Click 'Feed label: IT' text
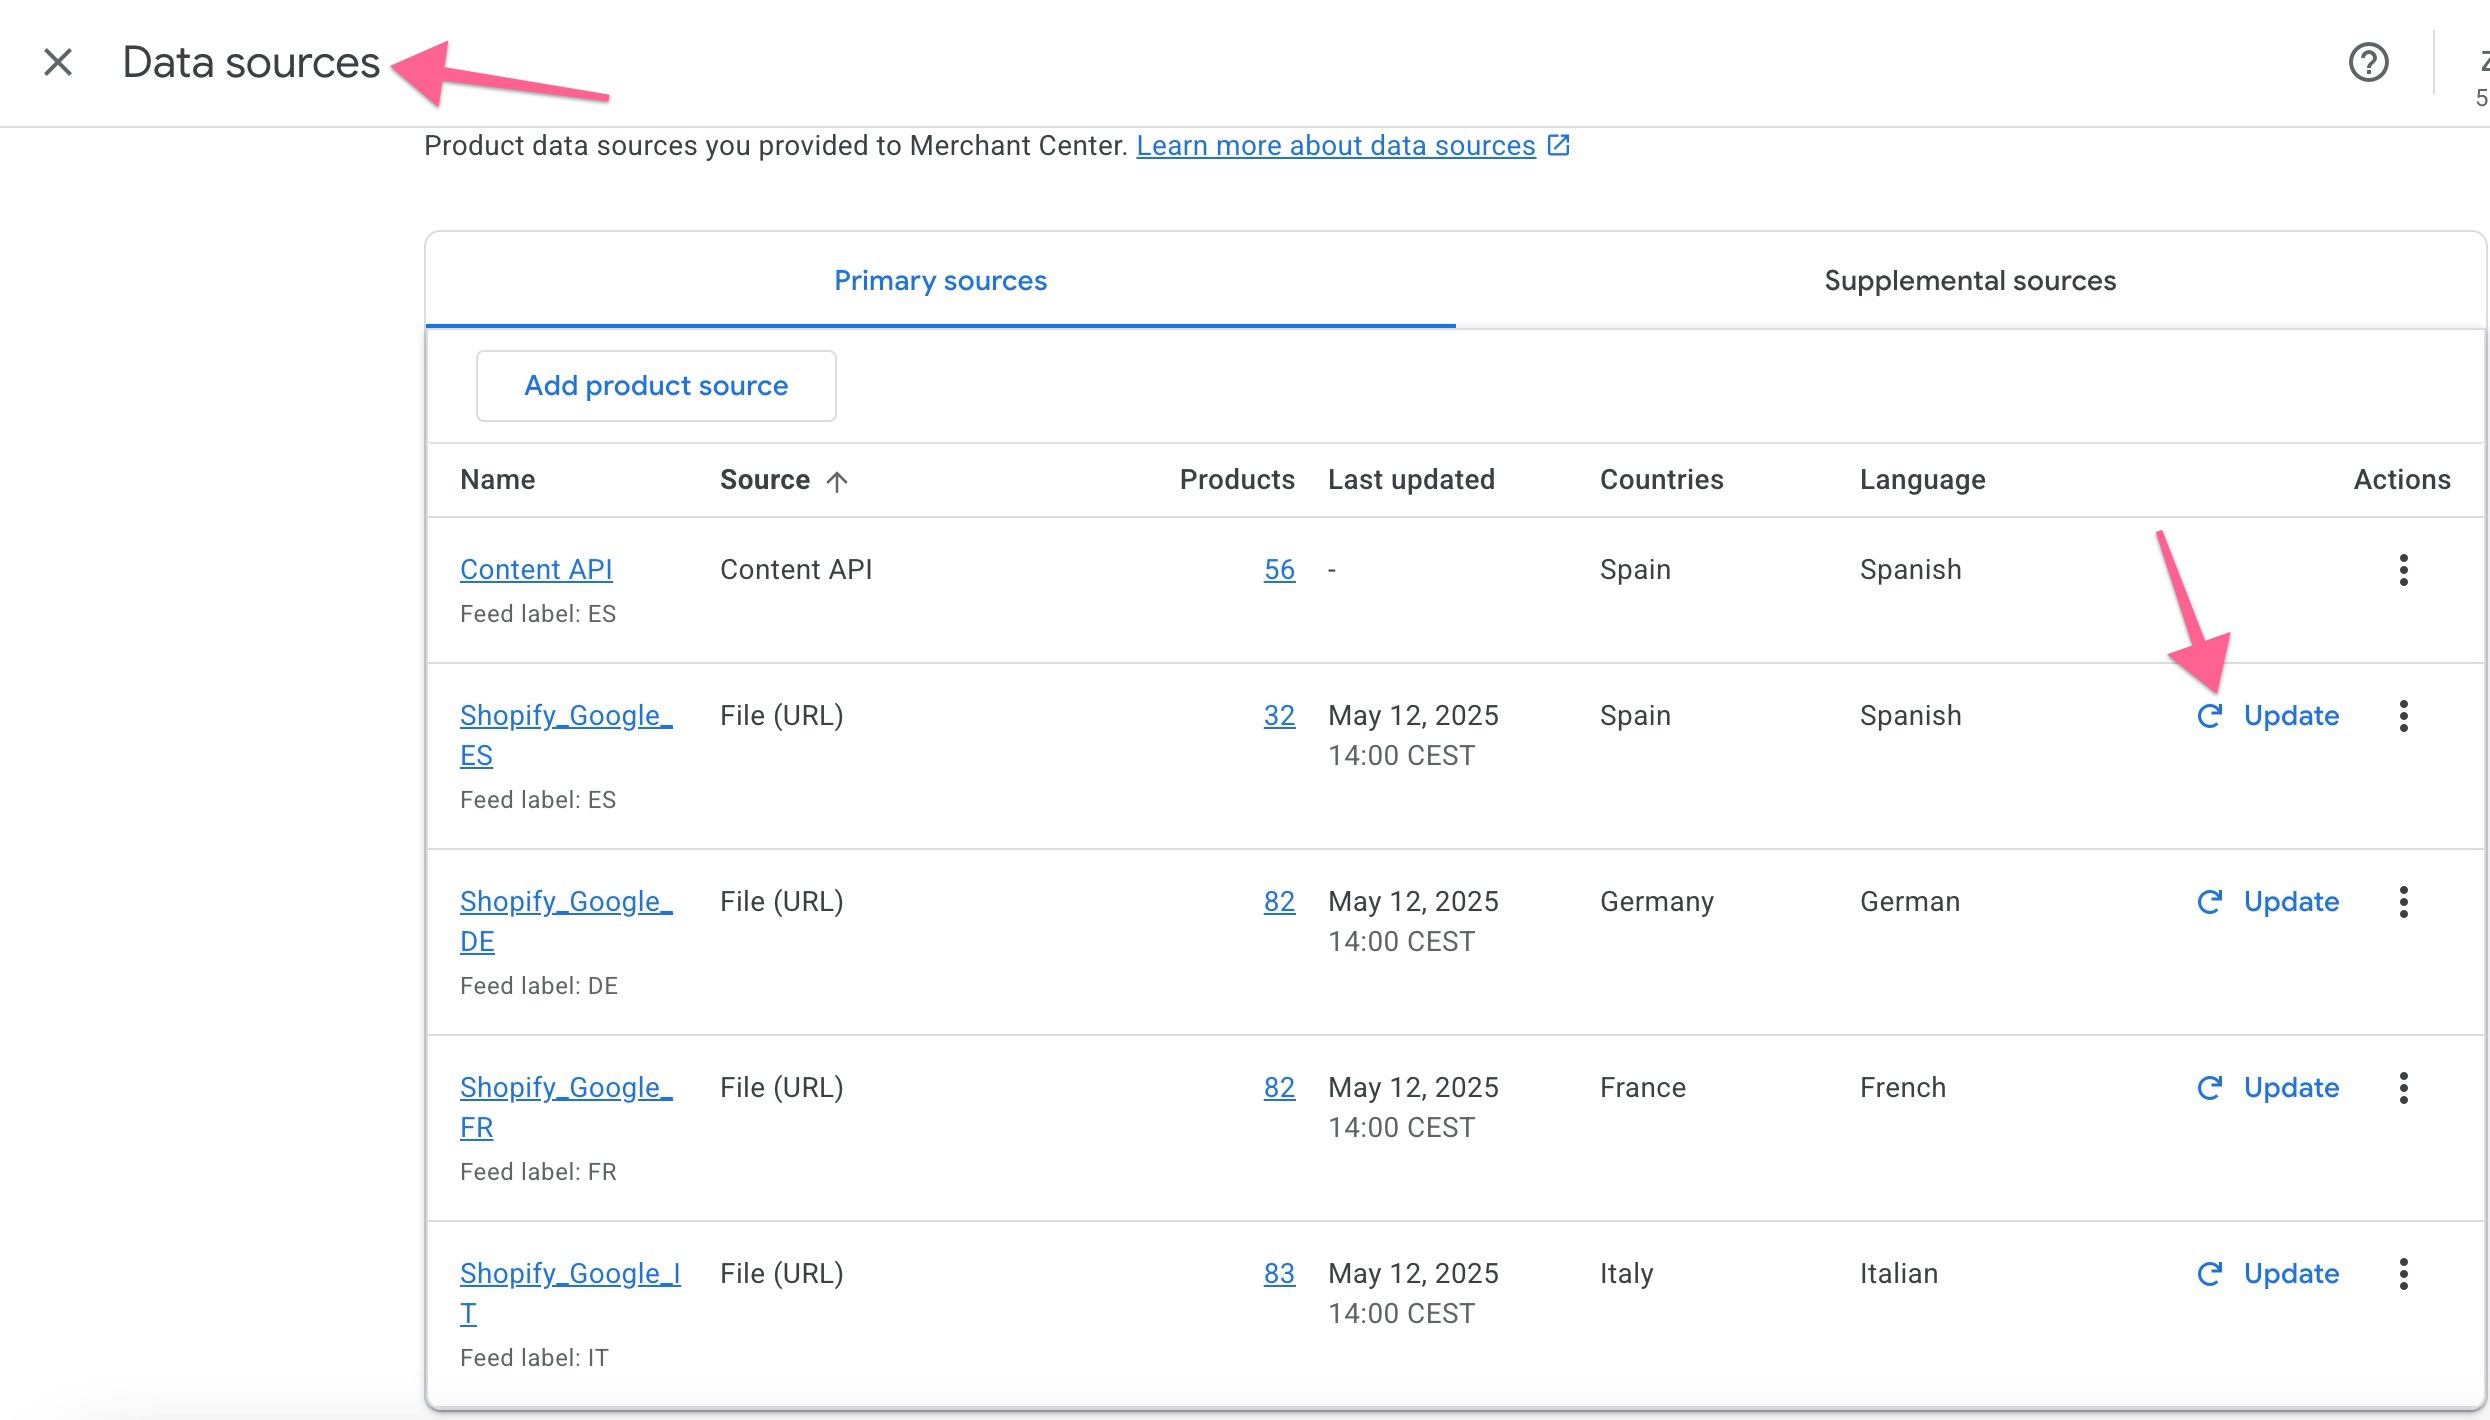Screen dimensions: 2490x1420 point(534,1358)
